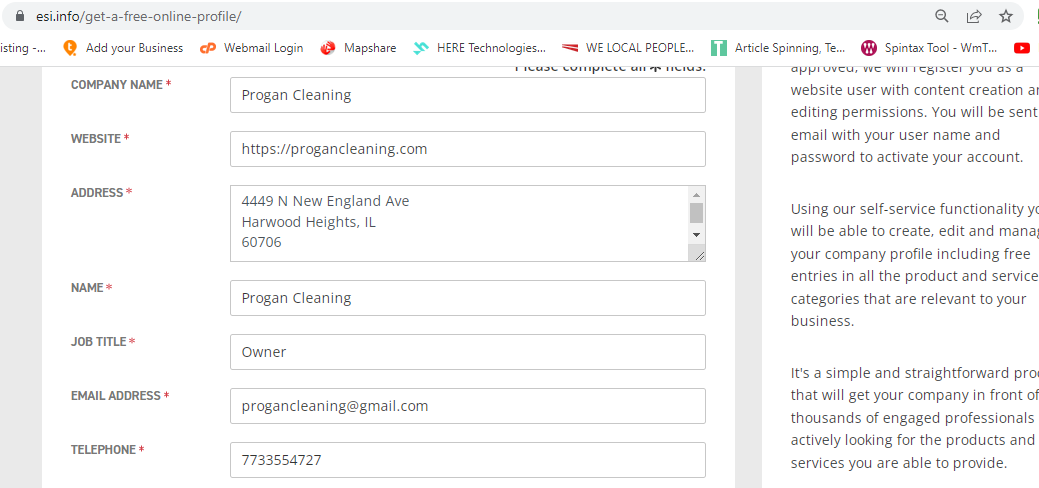Click the lock icon in the address bar
The width and height of the screenshot is (1039, 488).
[x=22, y=16]
